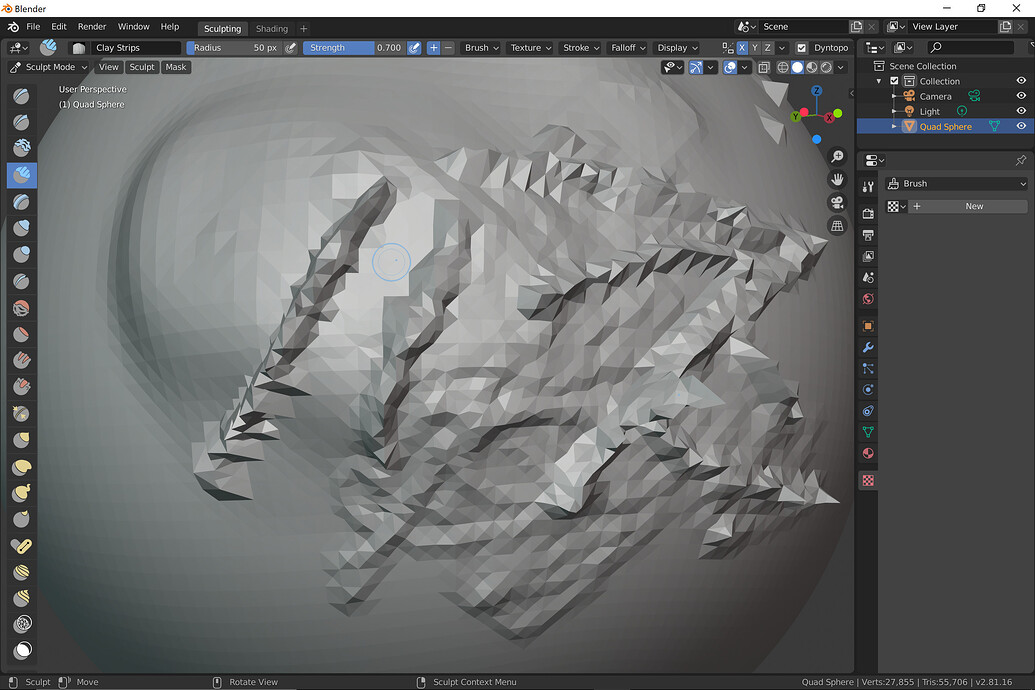Select the Flatten brush tool

(21, 334)
